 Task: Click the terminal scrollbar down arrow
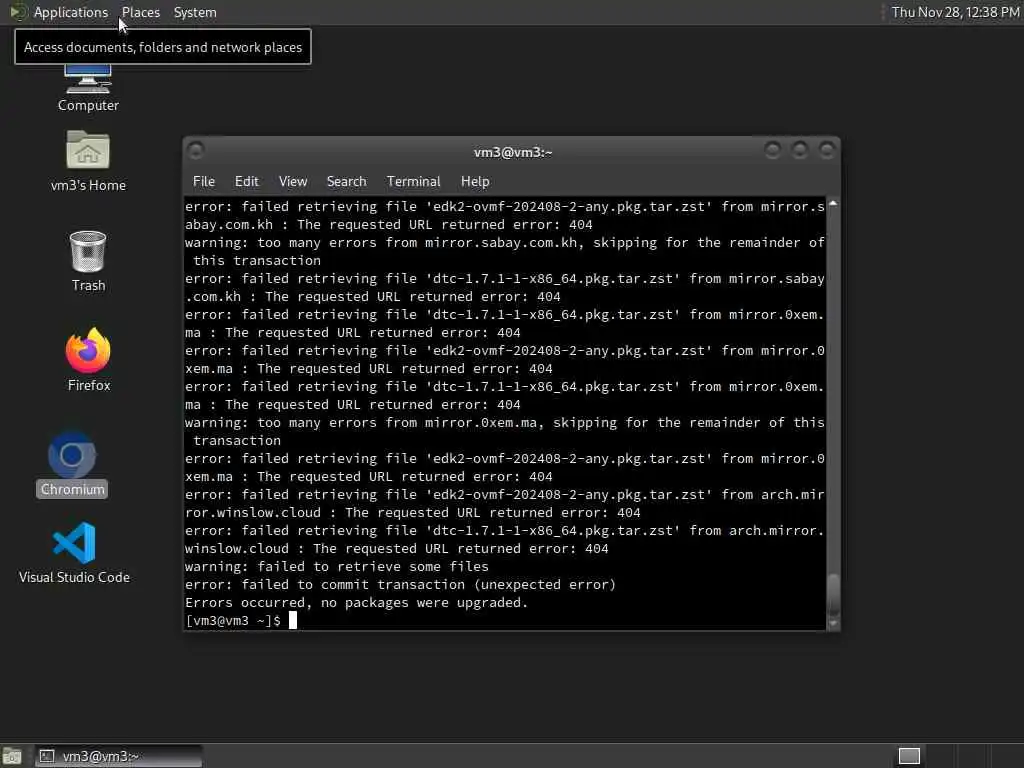(x=833, y=623)
